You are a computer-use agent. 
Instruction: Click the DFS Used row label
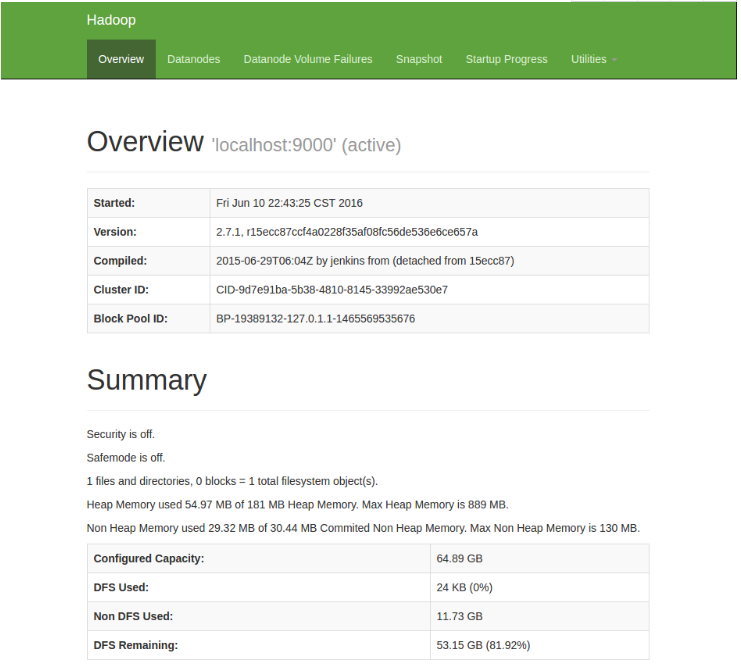[x=121, y=587]
